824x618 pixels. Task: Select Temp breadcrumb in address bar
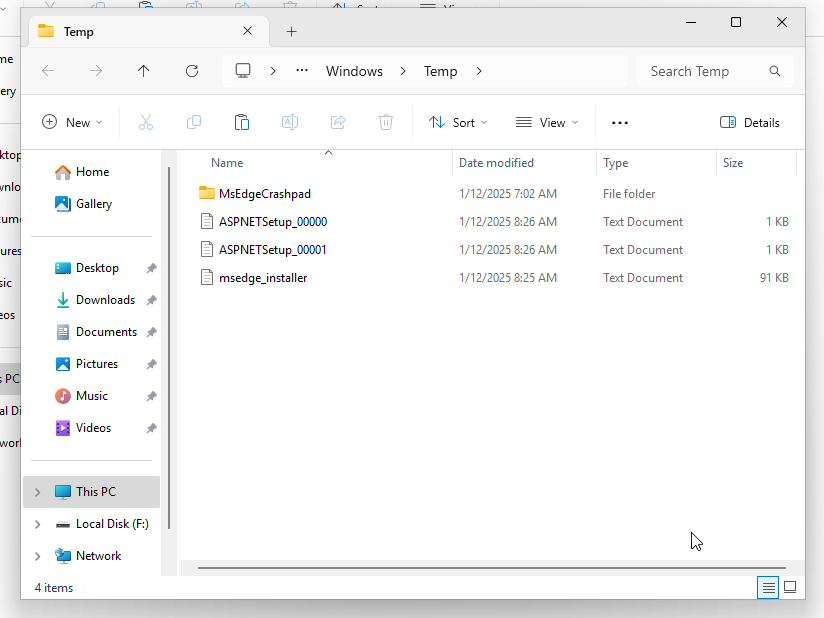[440, 71]
